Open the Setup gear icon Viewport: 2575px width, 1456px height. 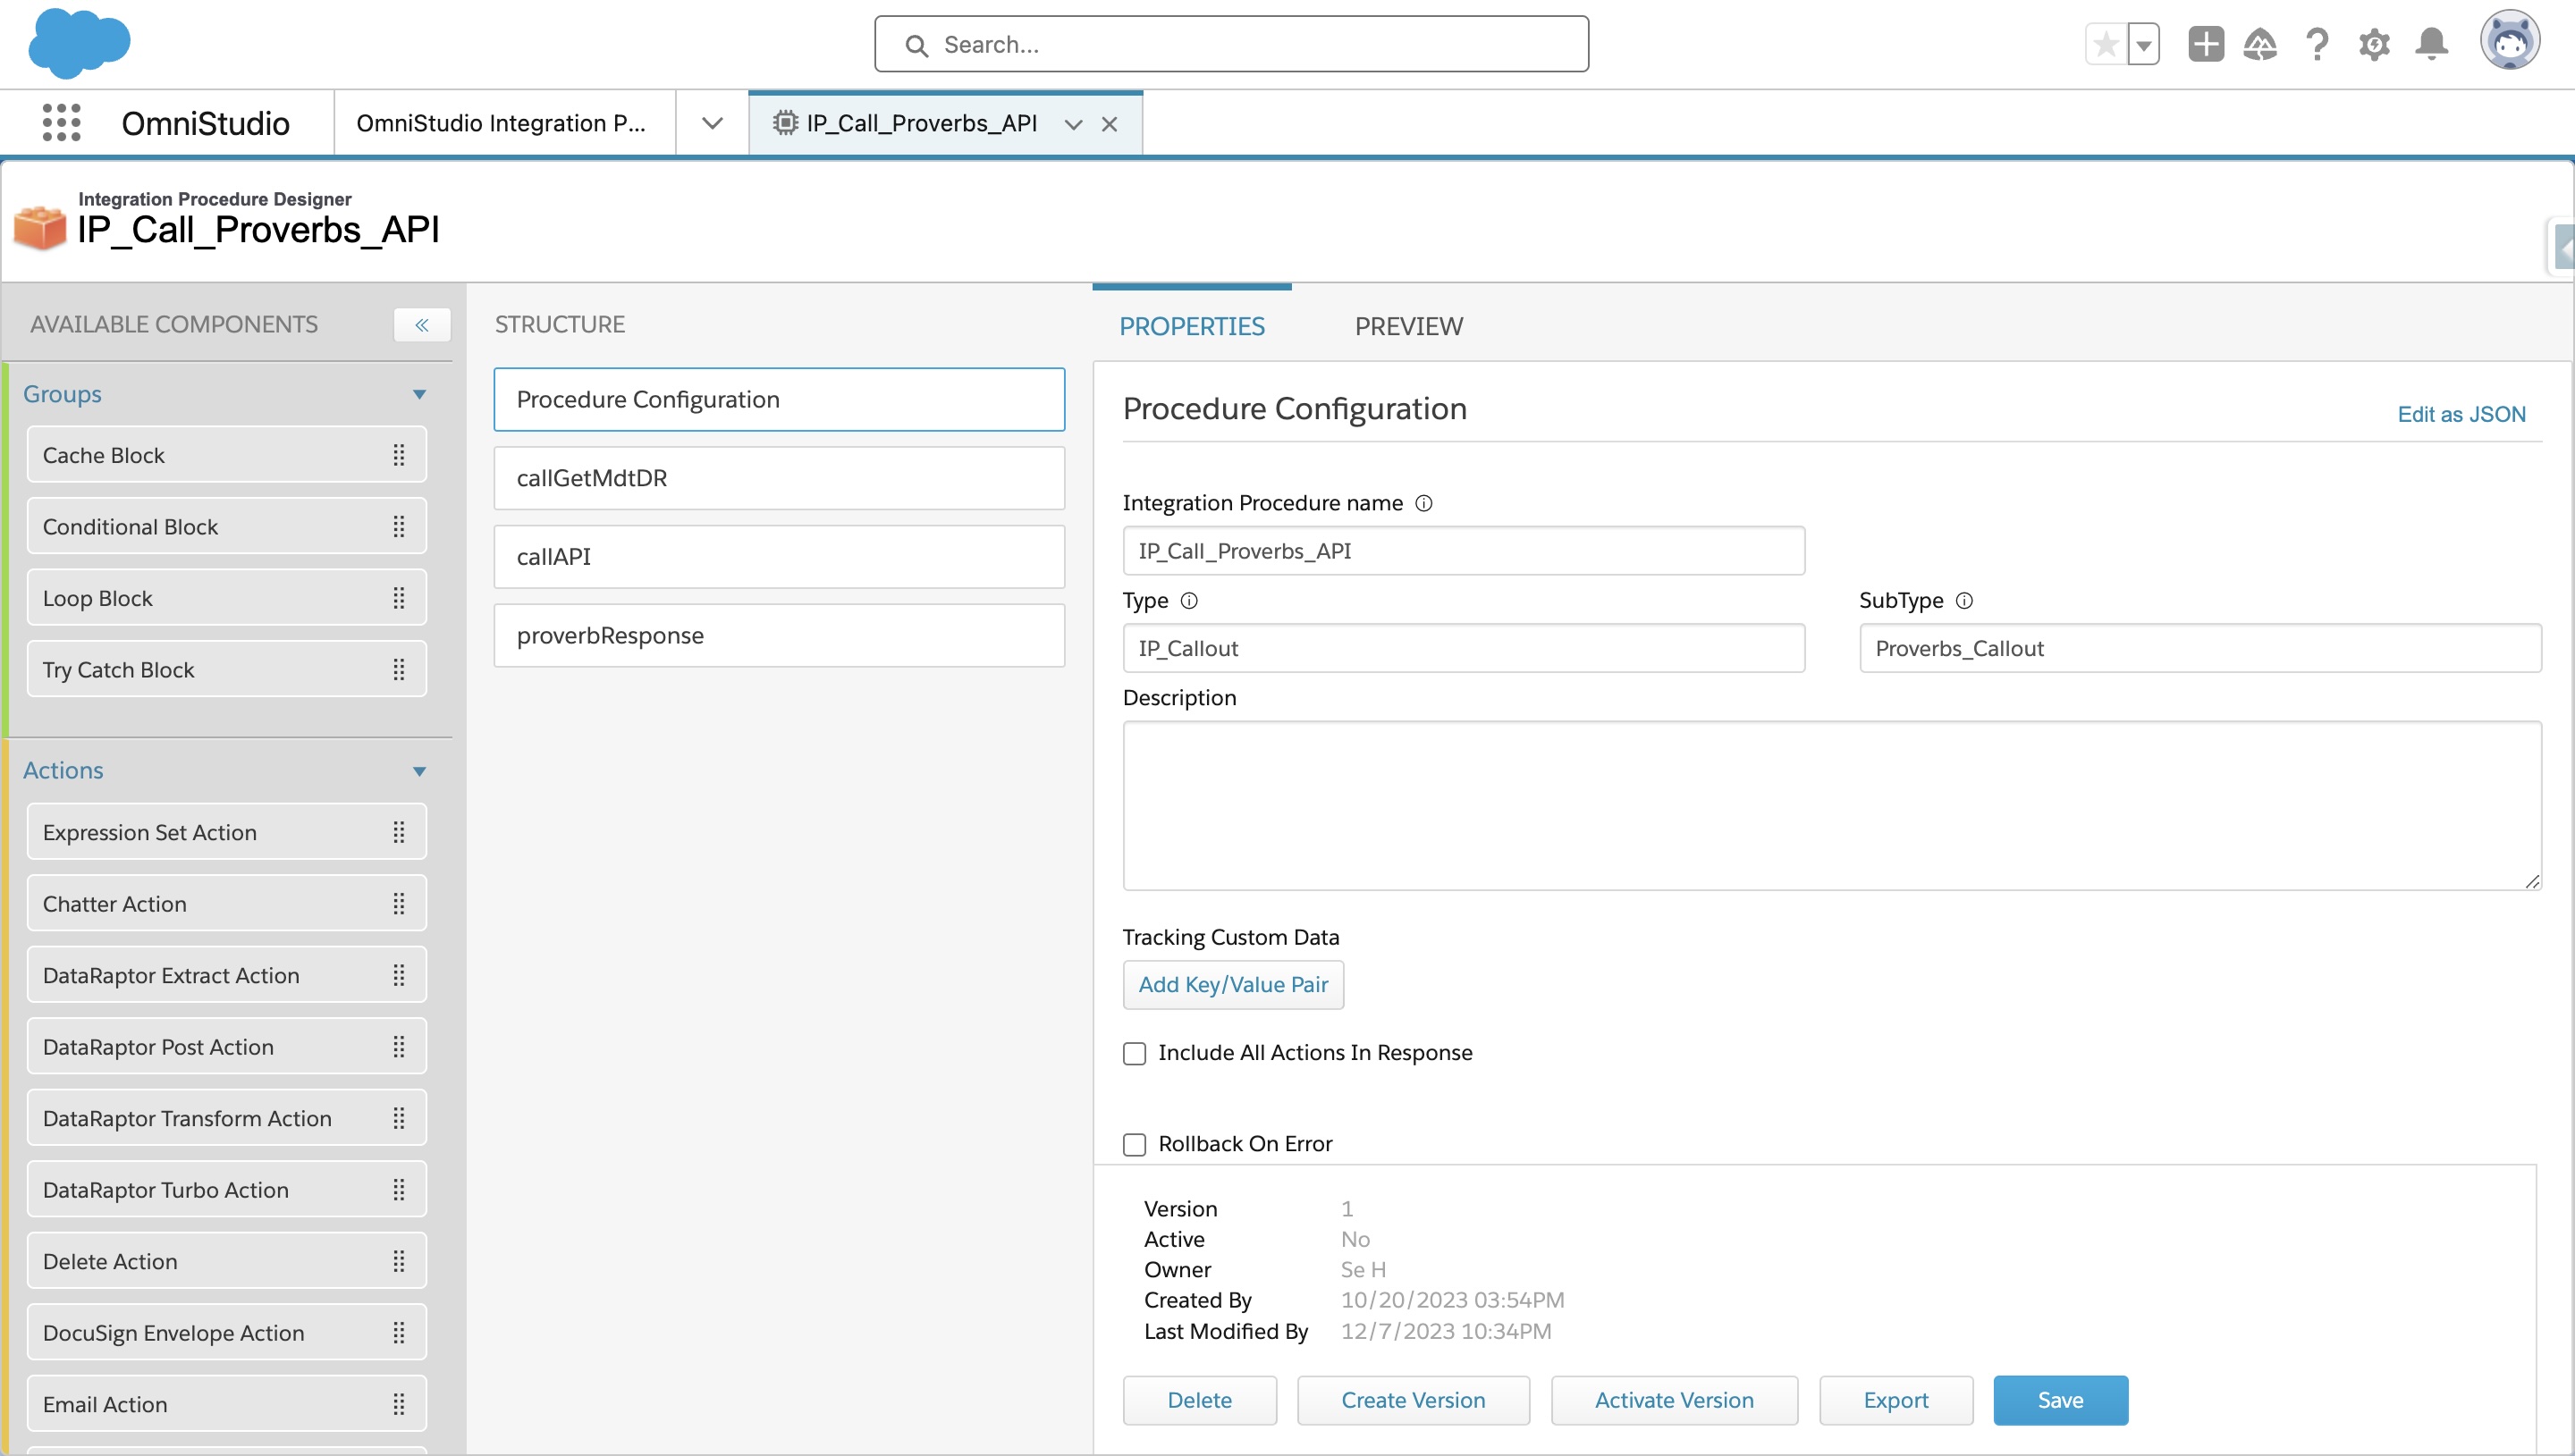[x=2374, y=44]
